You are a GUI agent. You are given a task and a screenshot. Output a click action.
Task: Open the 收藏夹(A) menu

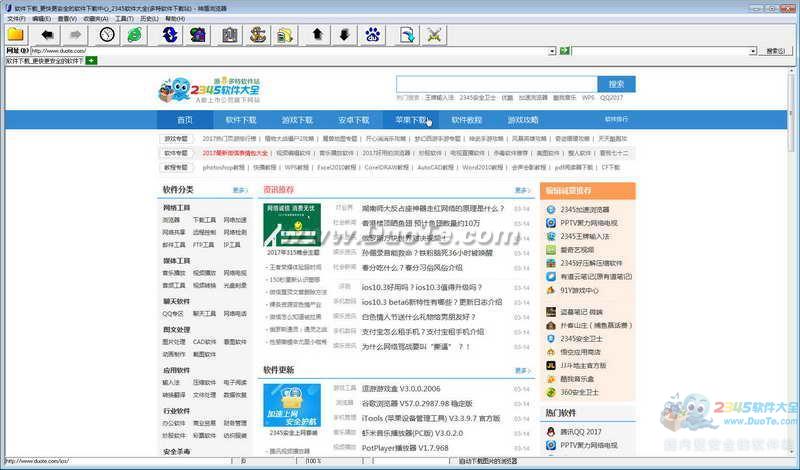(x=95, y=19)
